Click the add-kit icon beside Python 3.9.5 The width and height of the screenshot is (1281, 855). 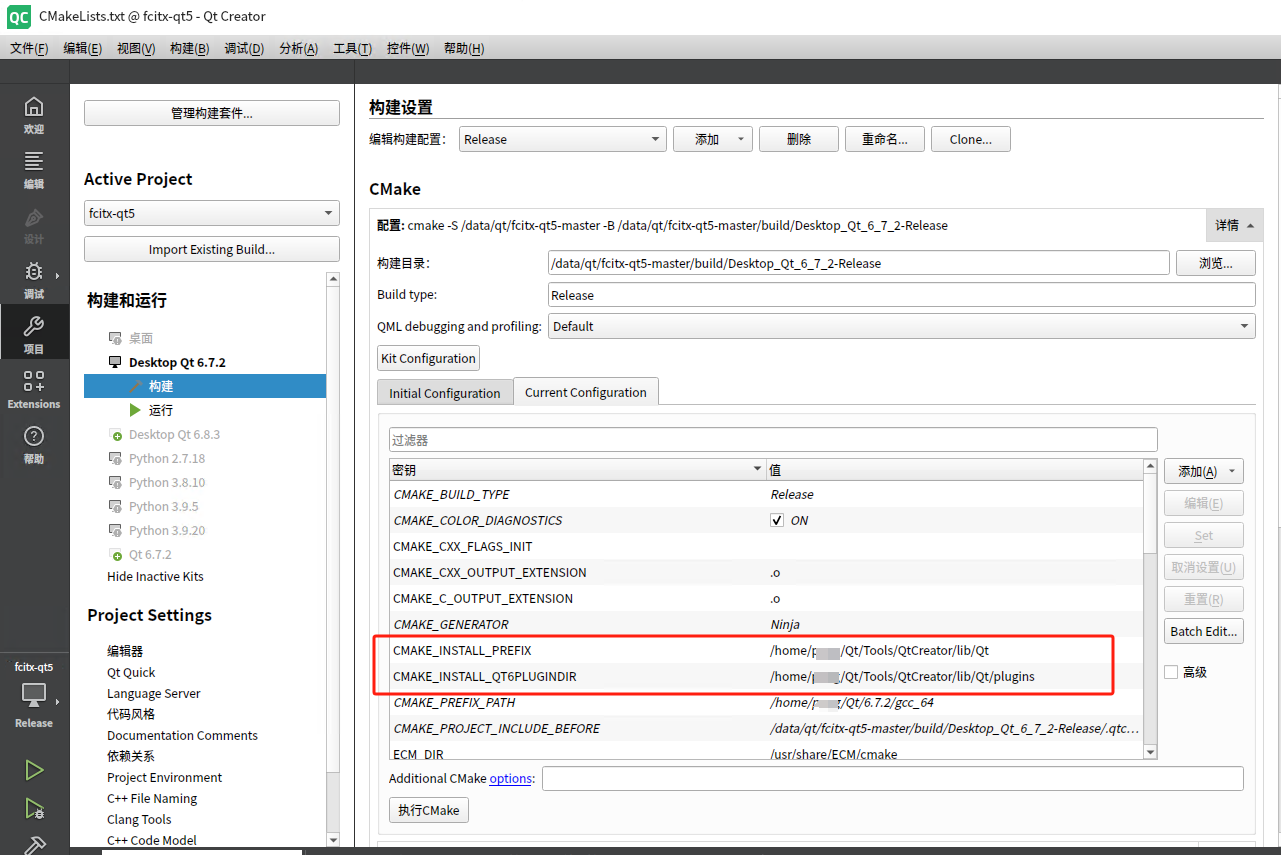tap(116, 507)
